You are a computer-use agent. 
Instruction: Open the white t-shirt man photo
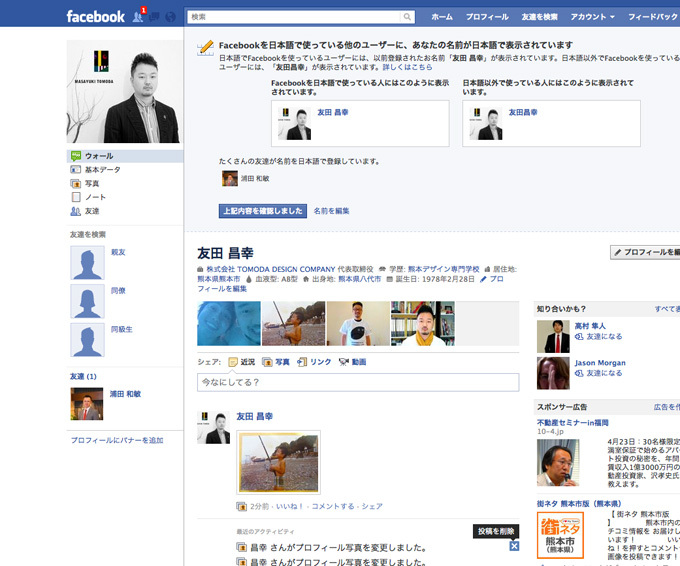[358, 324]
